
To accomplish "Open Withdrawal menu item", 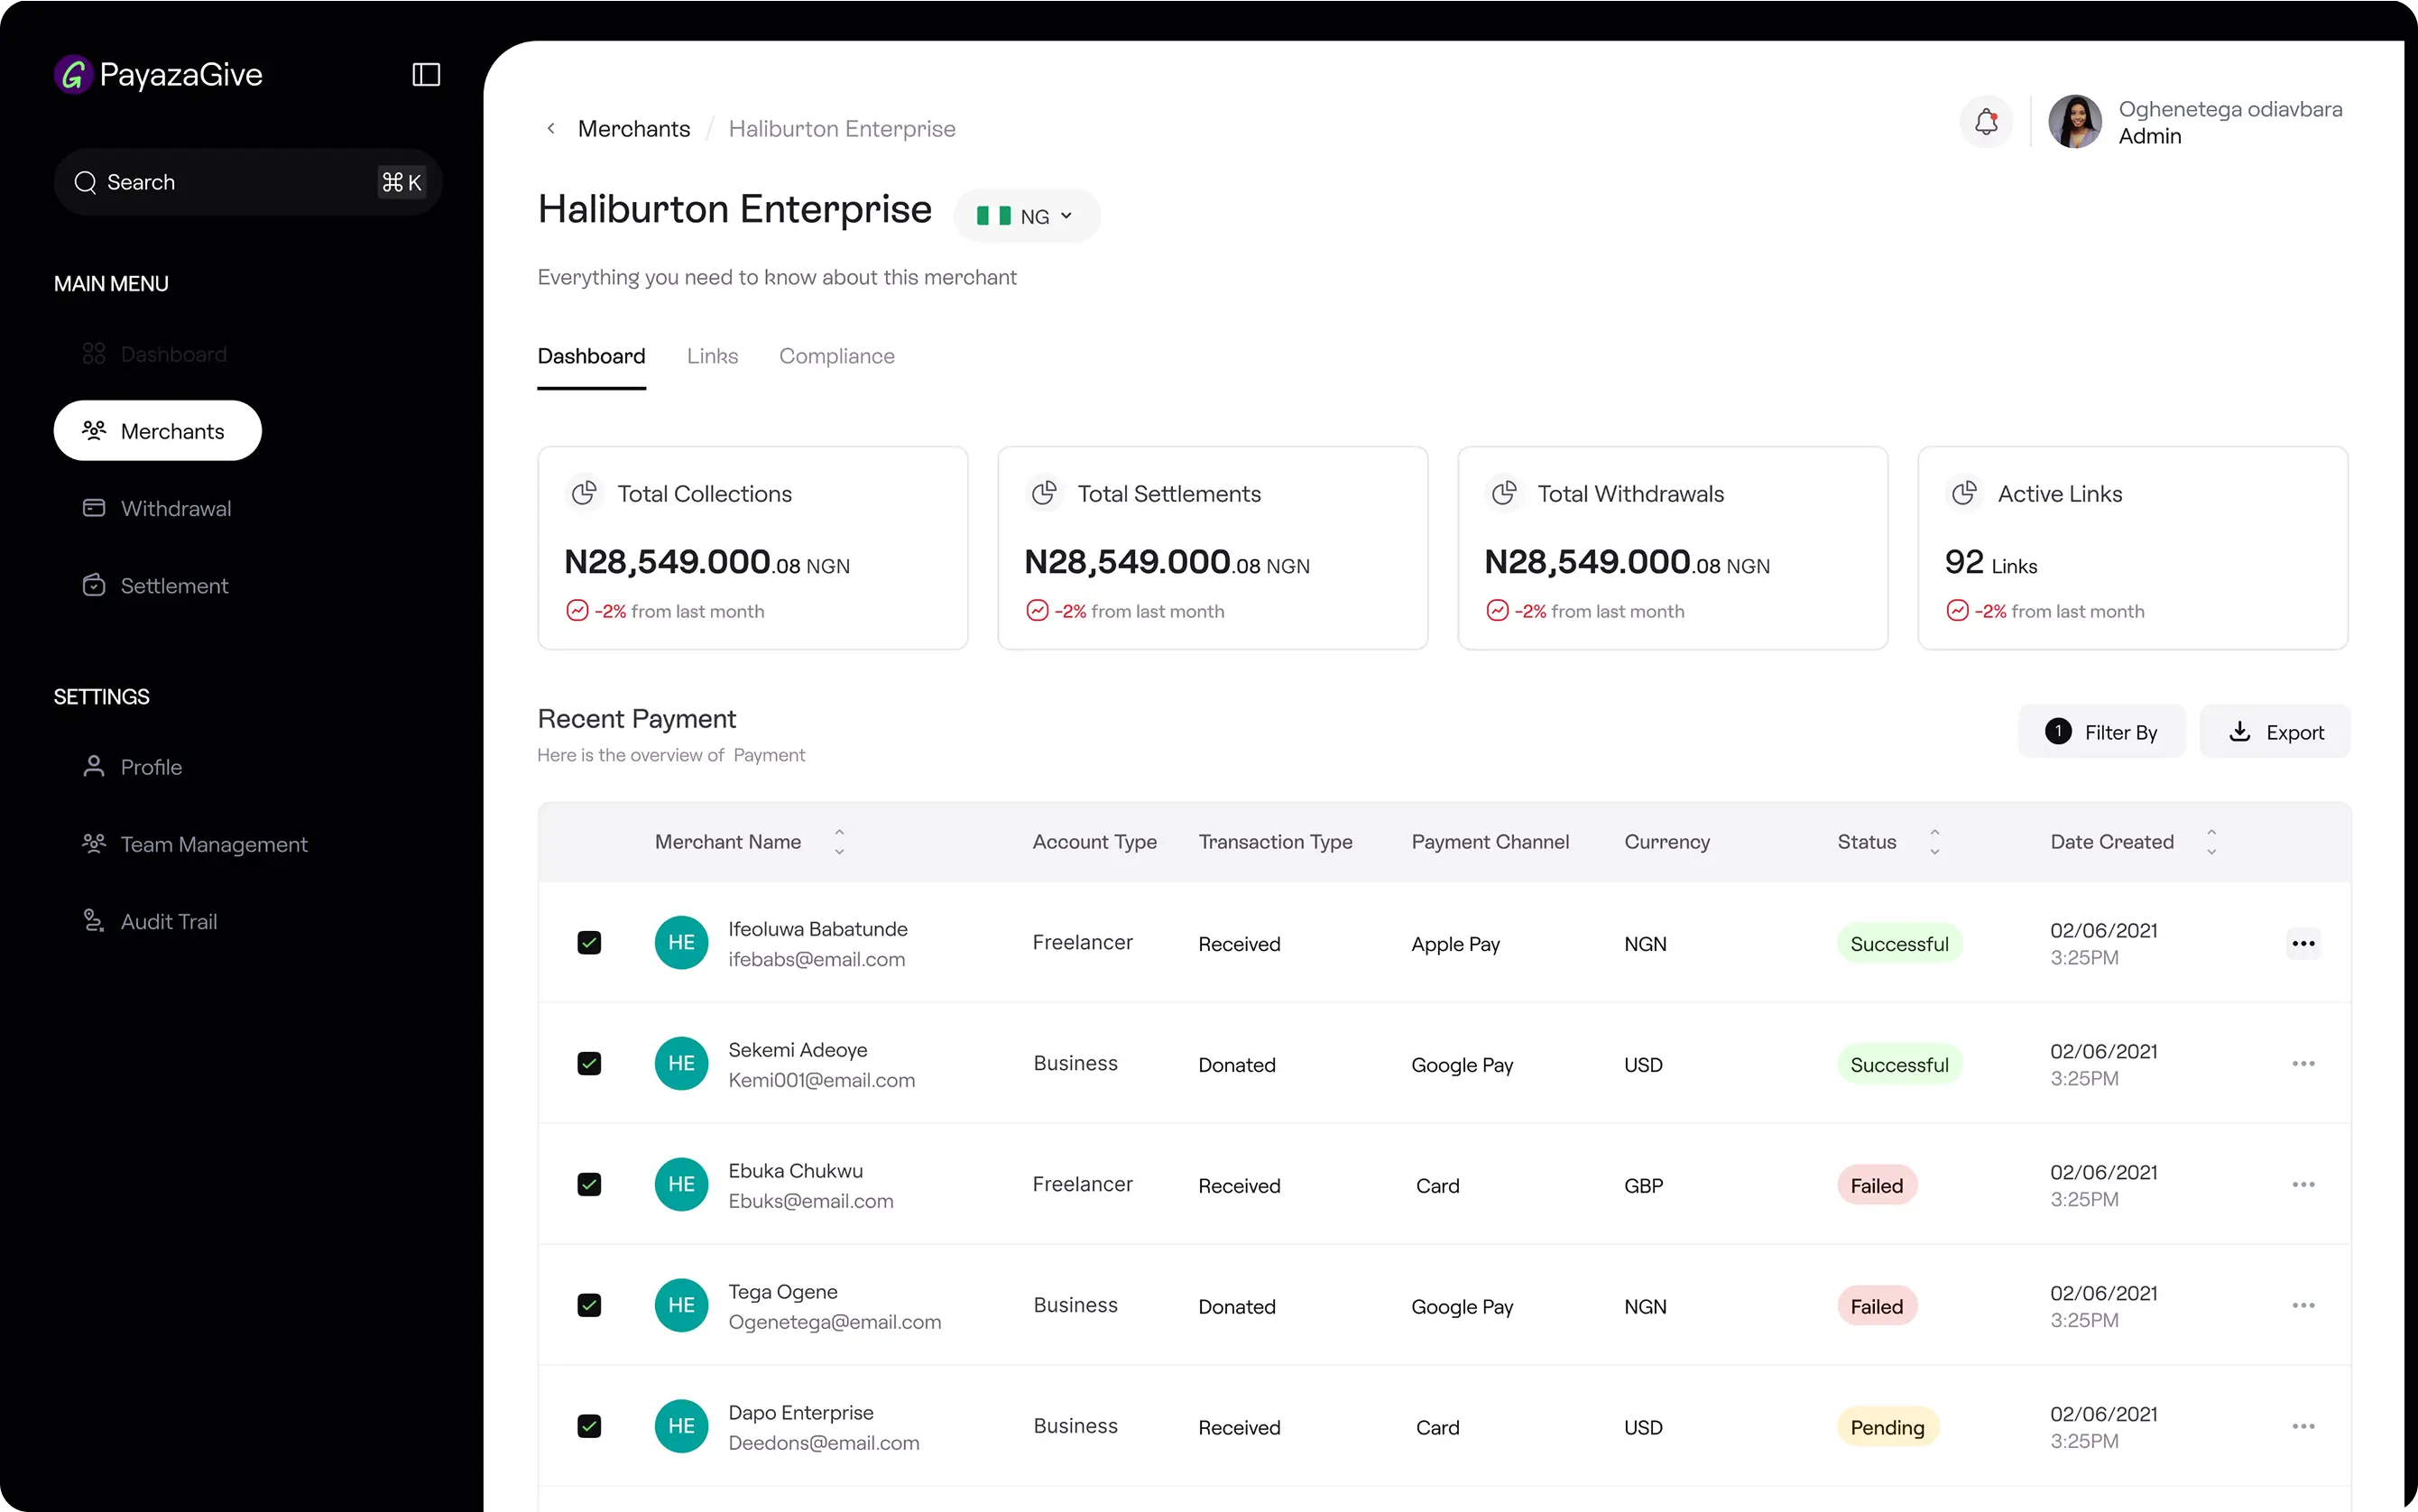I will click(x=157, y=508).
